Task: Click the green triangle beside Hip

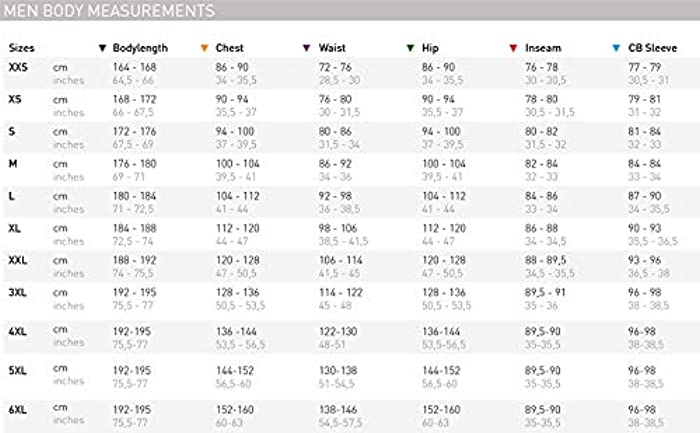Action: [410, 48]
